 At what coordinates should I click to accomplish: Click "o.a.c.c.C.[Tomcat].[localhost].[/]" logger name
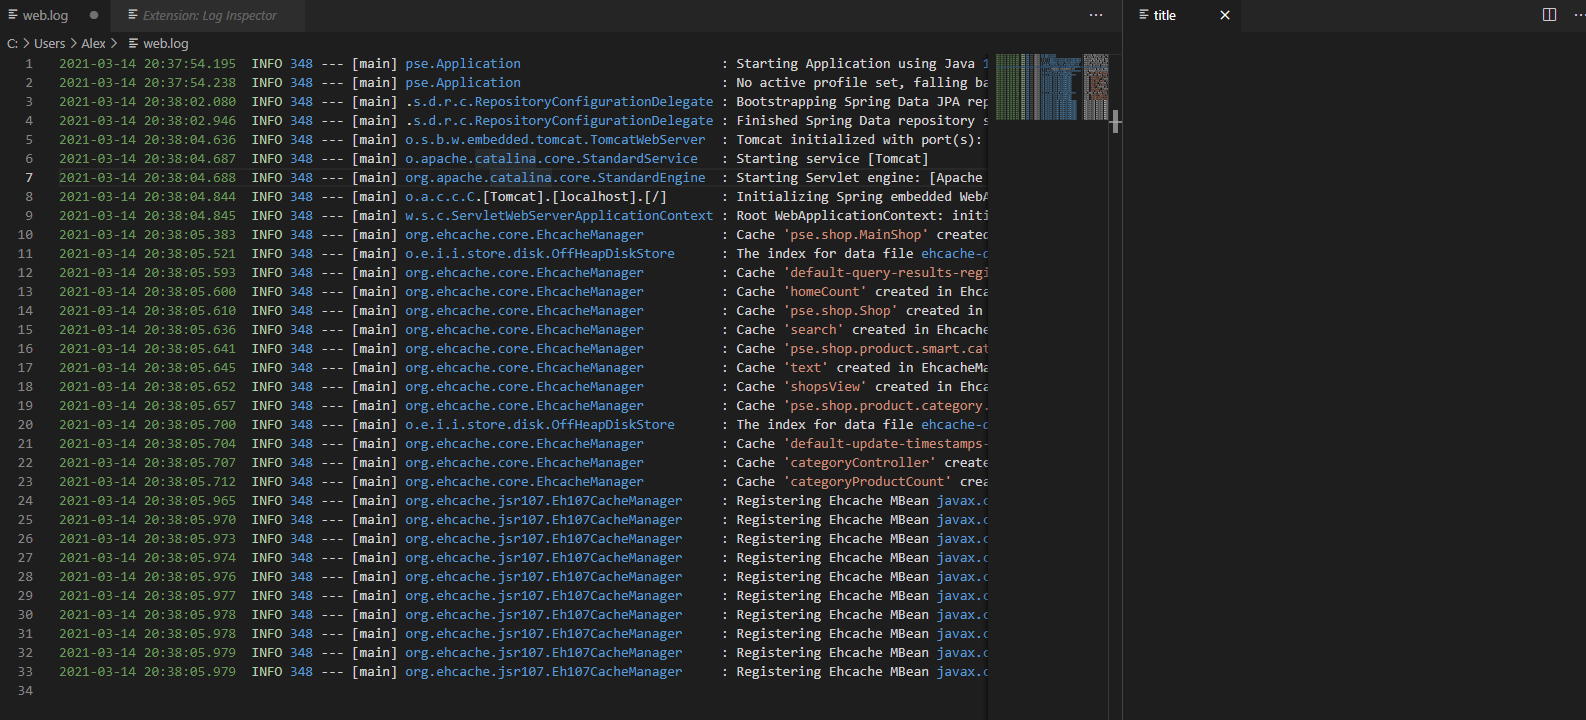(x=536, y=197)
